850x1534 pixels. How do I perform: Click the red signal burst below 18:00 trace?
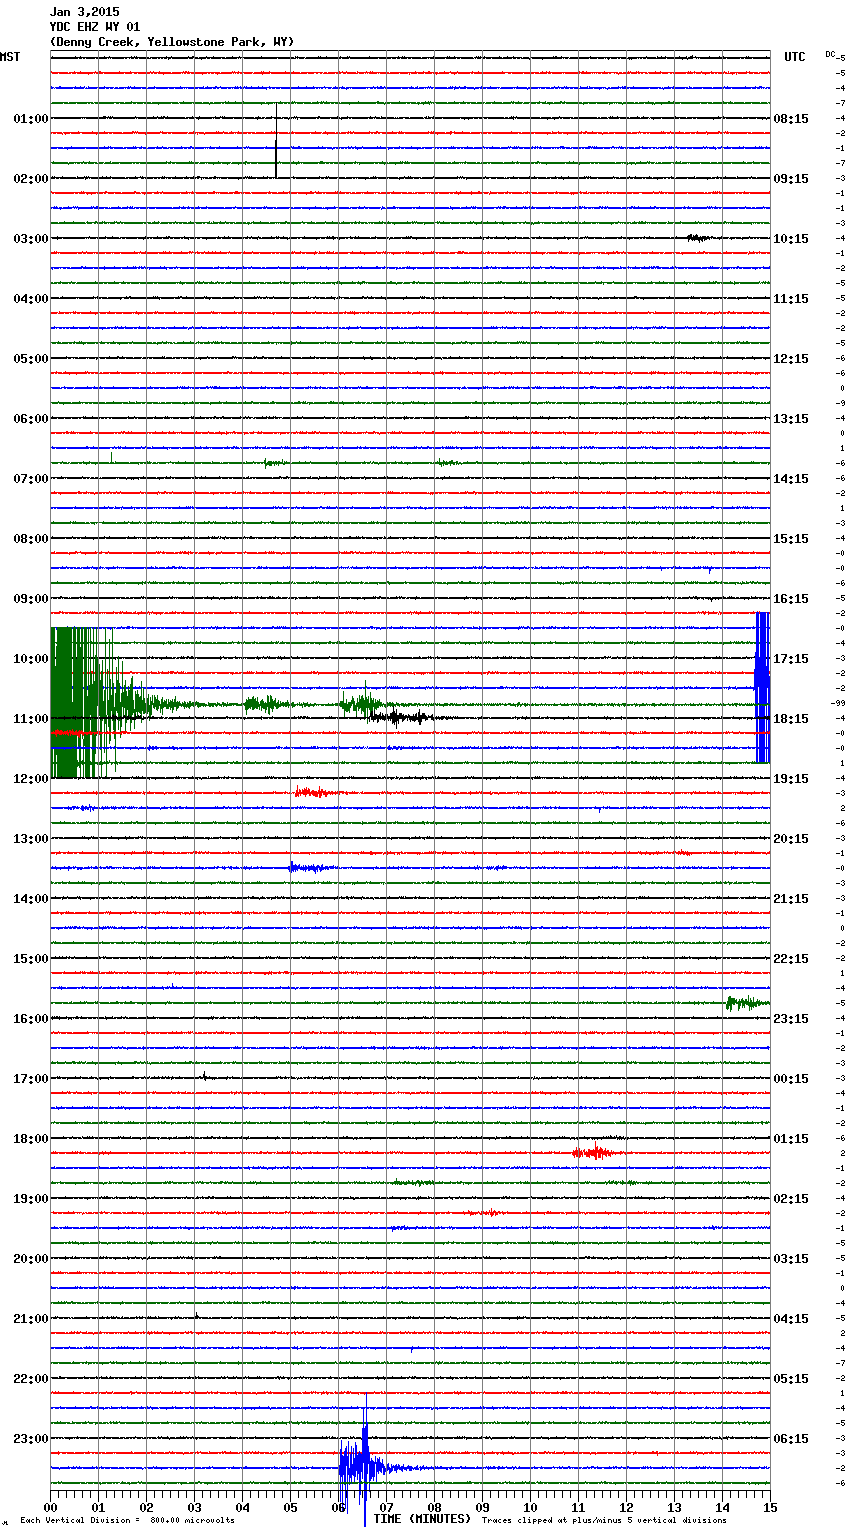(596, 1153)
